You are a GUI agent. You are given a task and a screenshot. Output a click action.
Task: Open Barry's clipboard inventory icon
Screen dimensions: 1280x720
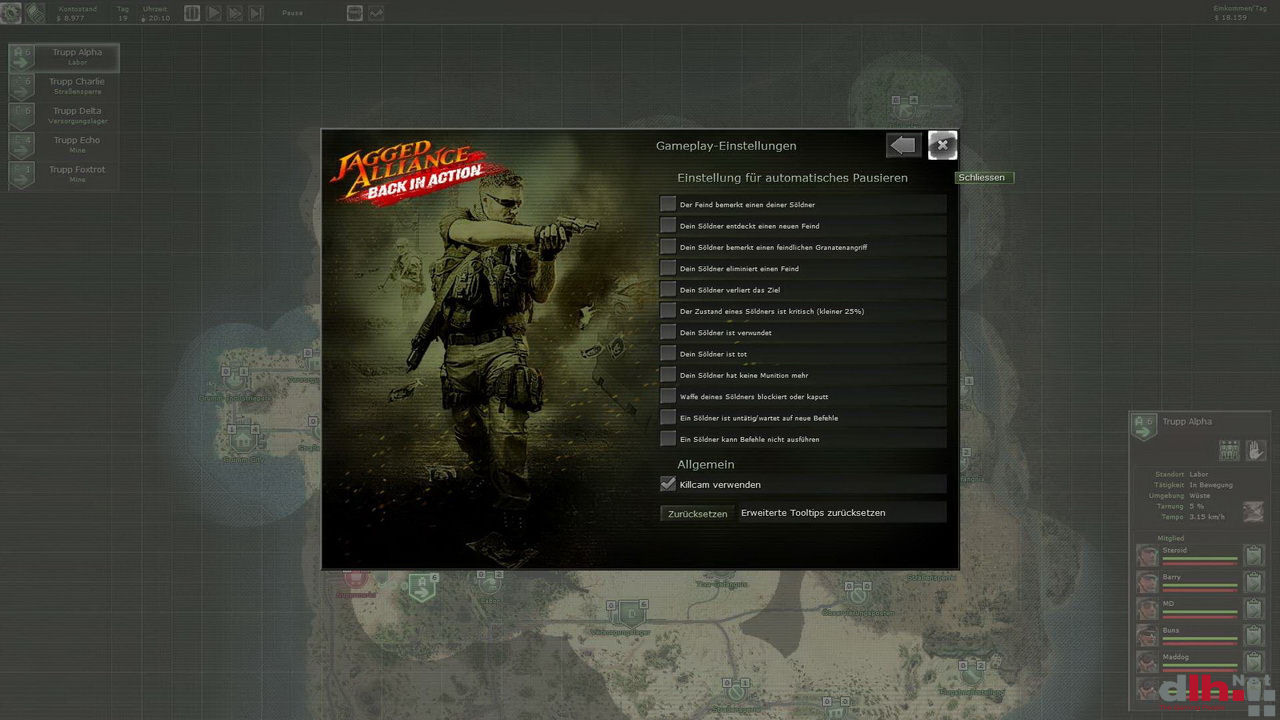[1254, 582]
